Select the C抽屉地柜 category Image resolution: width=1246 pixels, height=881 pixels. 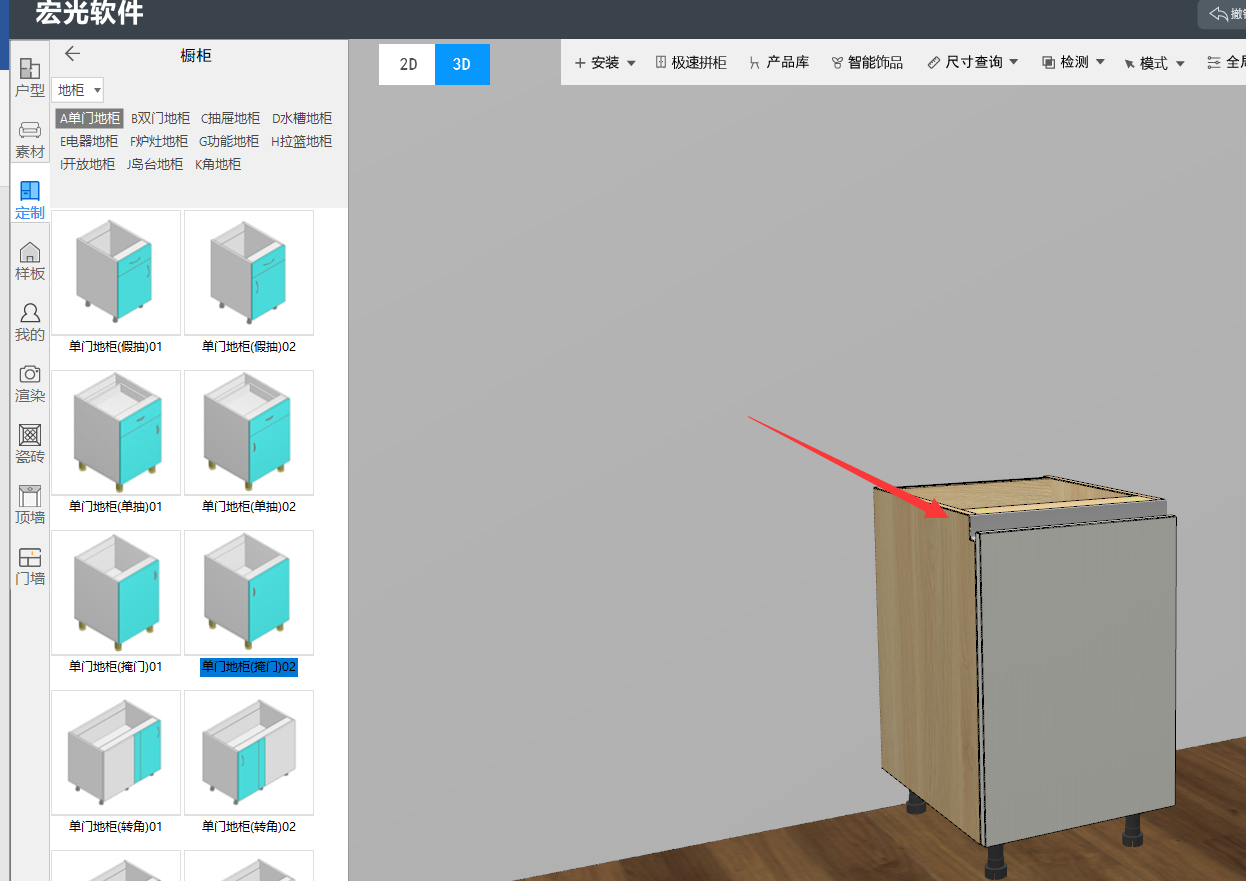230,118
